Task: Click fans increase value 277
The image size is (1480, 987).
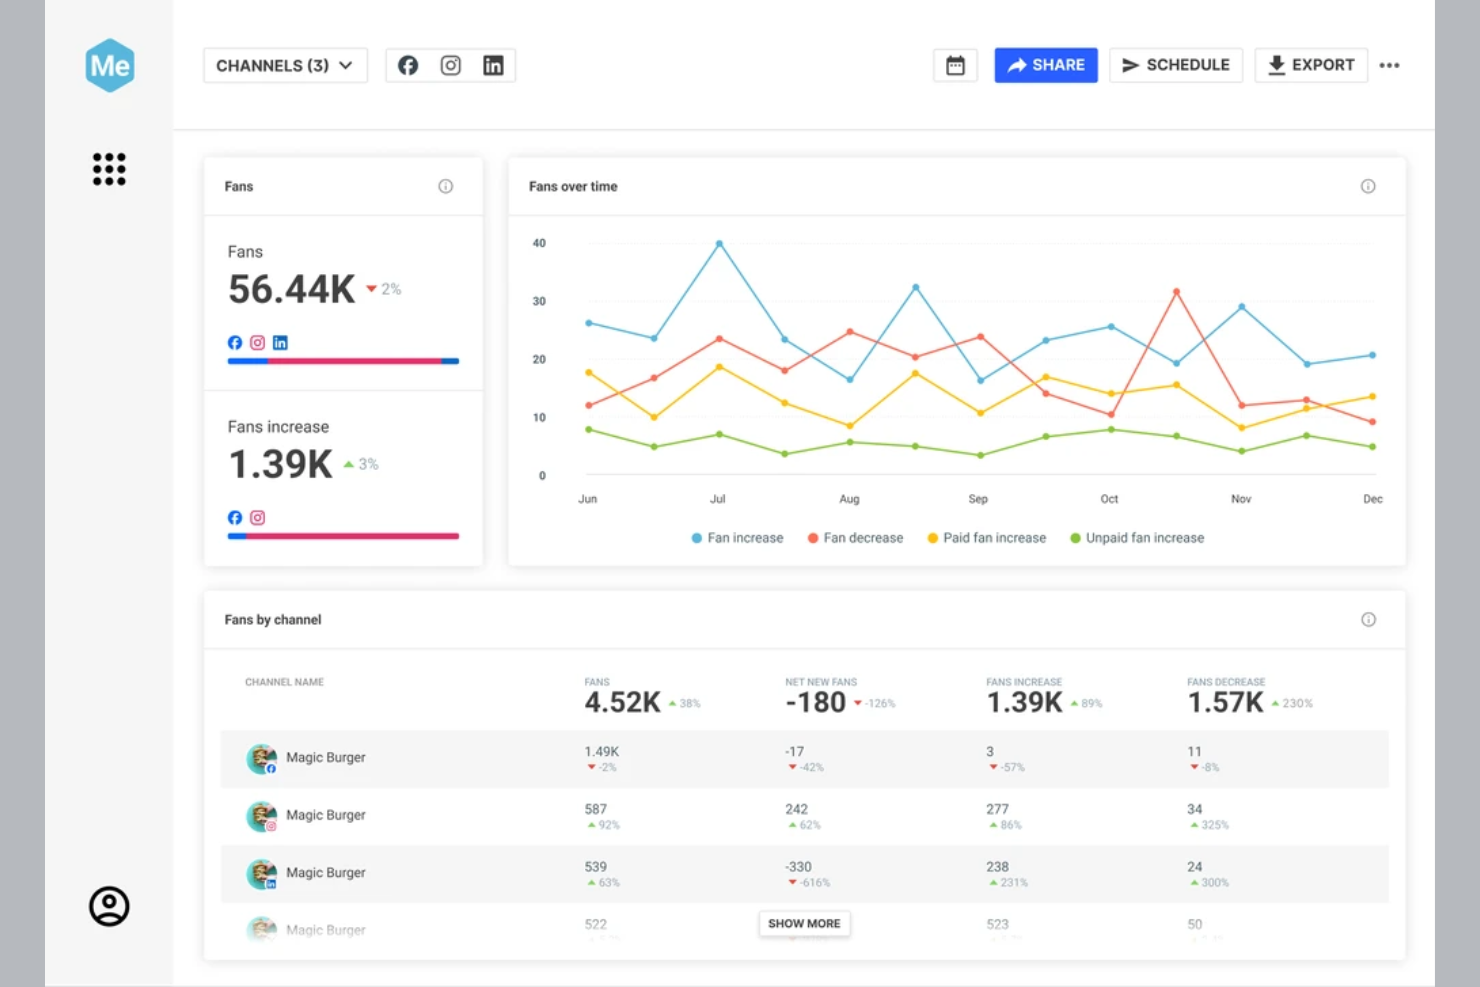Action: point(997,809)
